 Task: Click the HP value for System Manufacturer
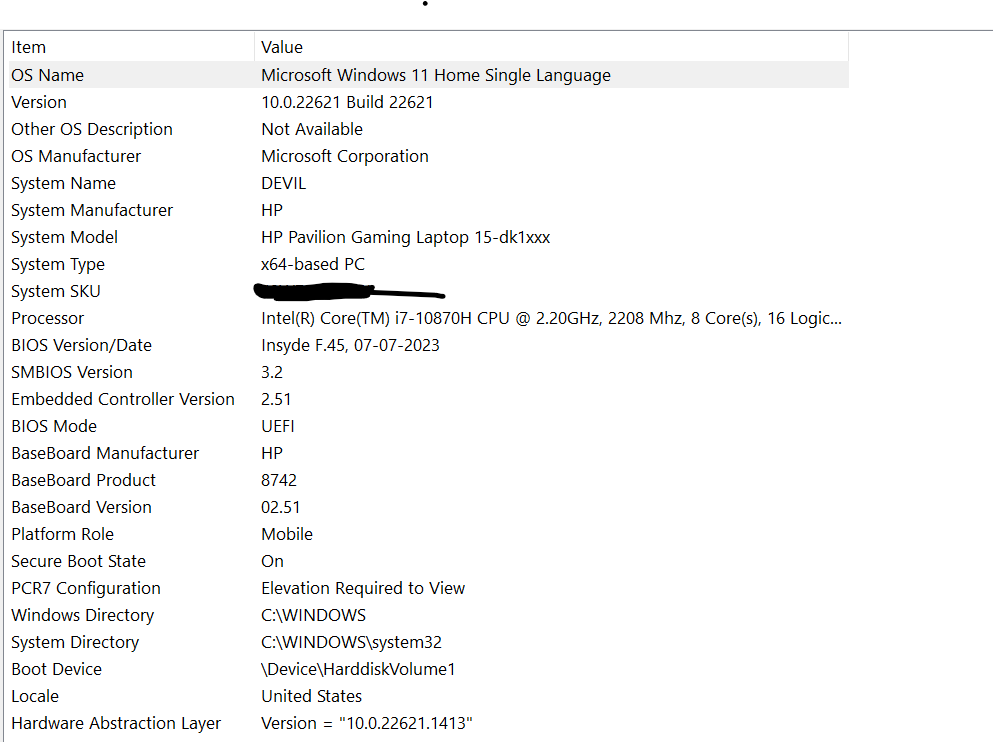272,210
